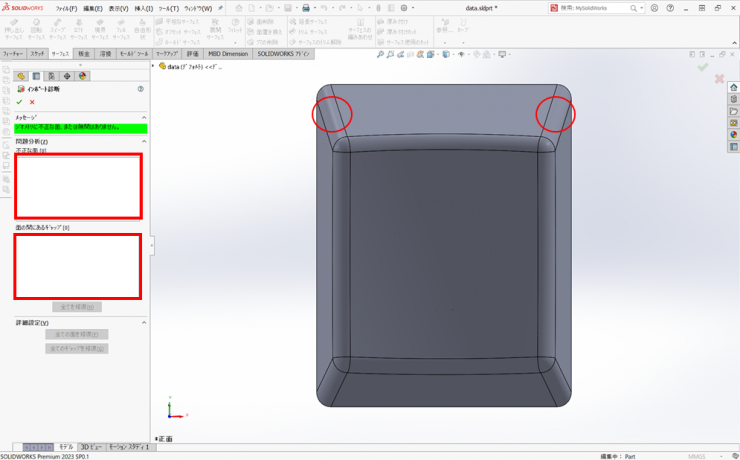This screenshot has width=740, height=460.
Task: Open the DisplayManager colored sphere tab
Action: [x=82, y=76]
